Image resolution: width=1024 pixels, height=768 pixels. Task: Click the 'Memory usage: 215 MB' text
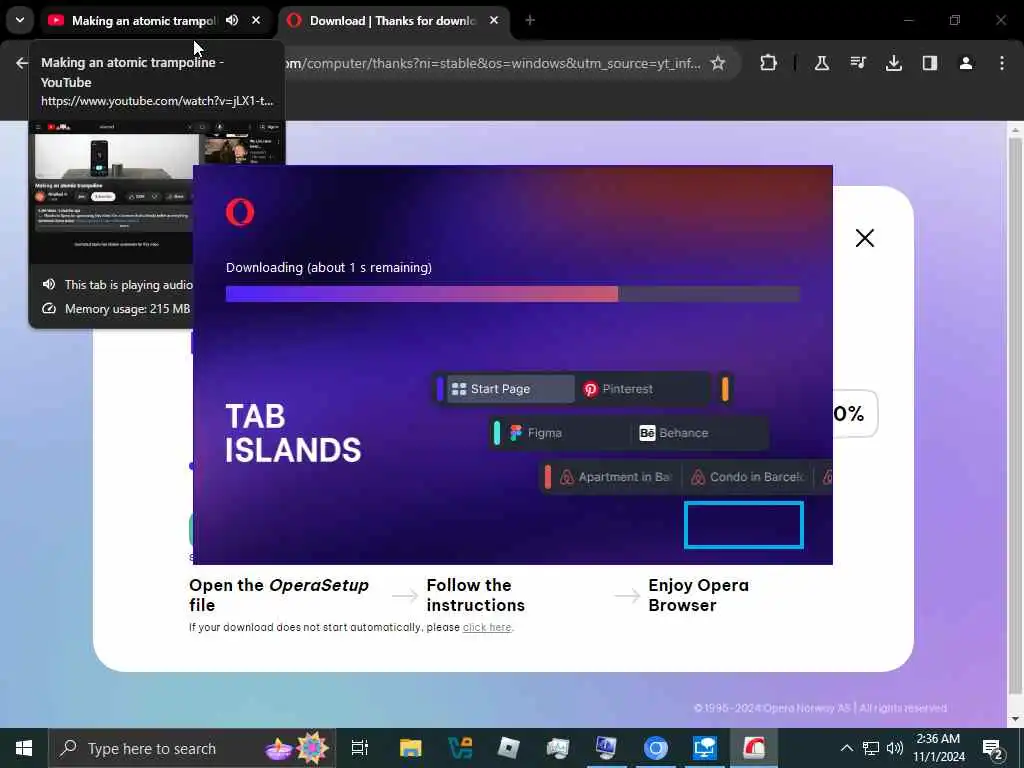pos(127,309)
